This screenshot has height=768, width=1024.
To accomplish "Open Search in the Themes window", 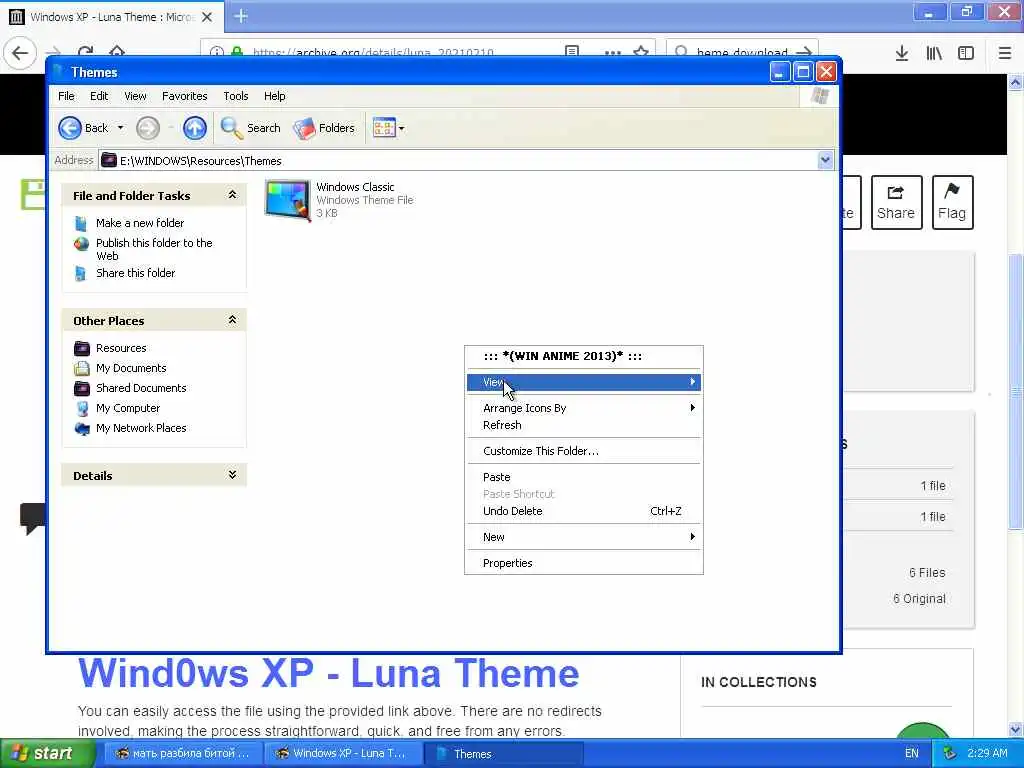I will 251,128.
